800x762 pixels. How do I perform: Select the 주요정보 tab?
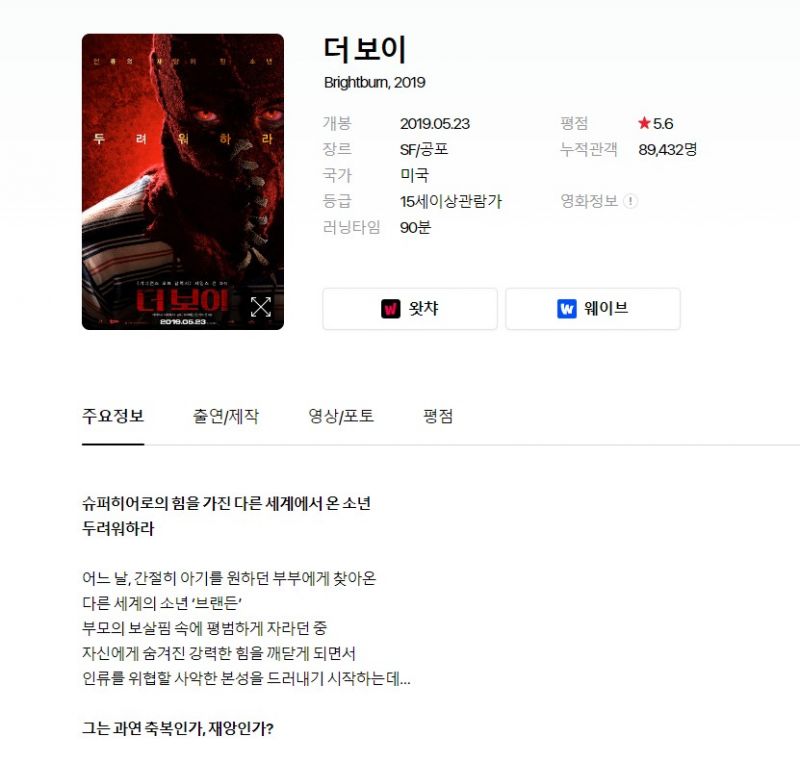[x=113, y=416]
